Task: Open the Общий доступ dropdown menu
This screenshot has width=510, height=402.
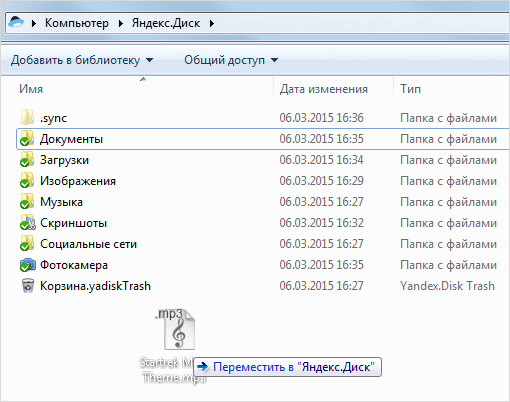Action: tap(231, 60)
